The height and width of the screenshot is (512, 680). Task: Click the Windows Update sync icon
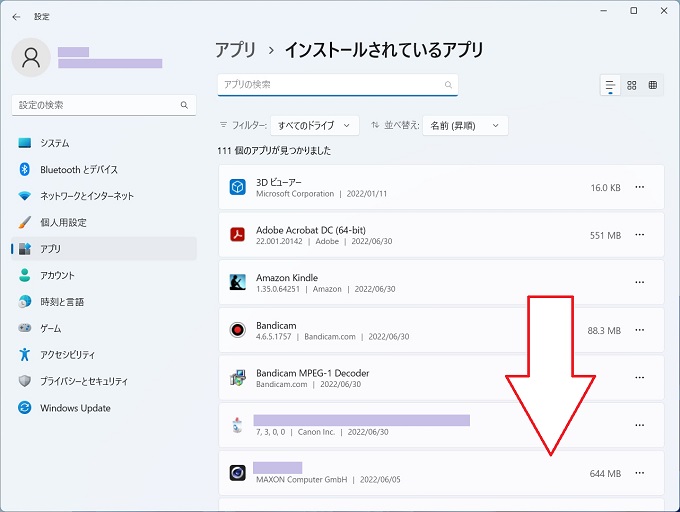point(25,408)
